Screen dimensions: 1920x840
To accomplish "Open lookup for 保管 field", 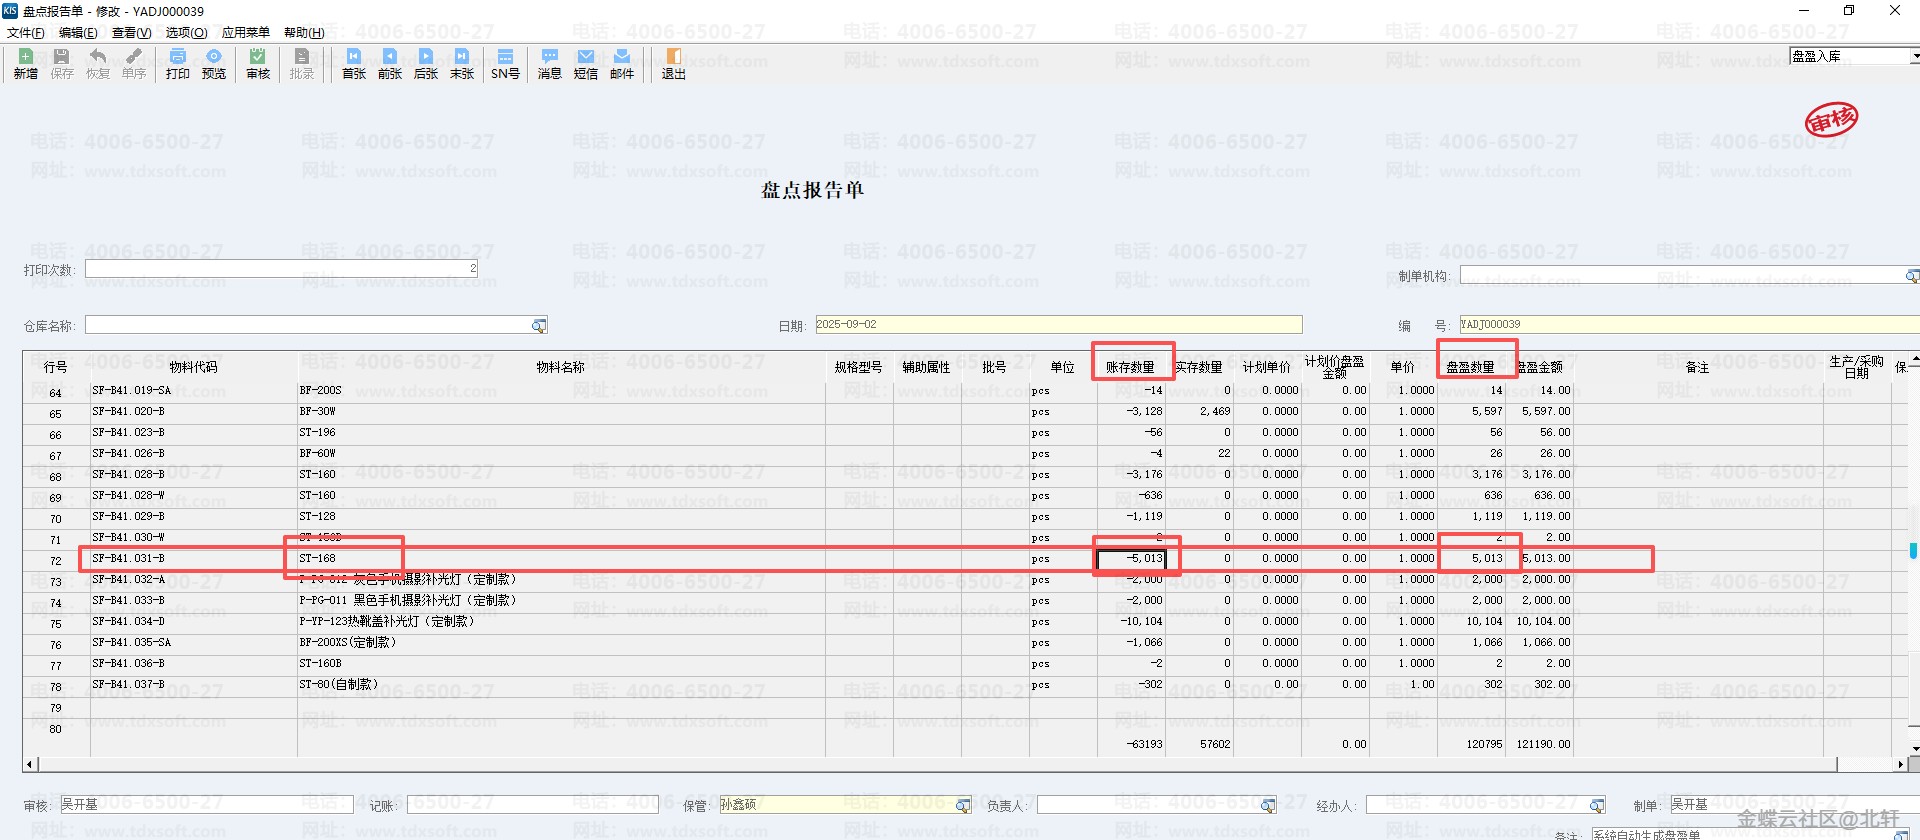I will [x=963, y=806].
